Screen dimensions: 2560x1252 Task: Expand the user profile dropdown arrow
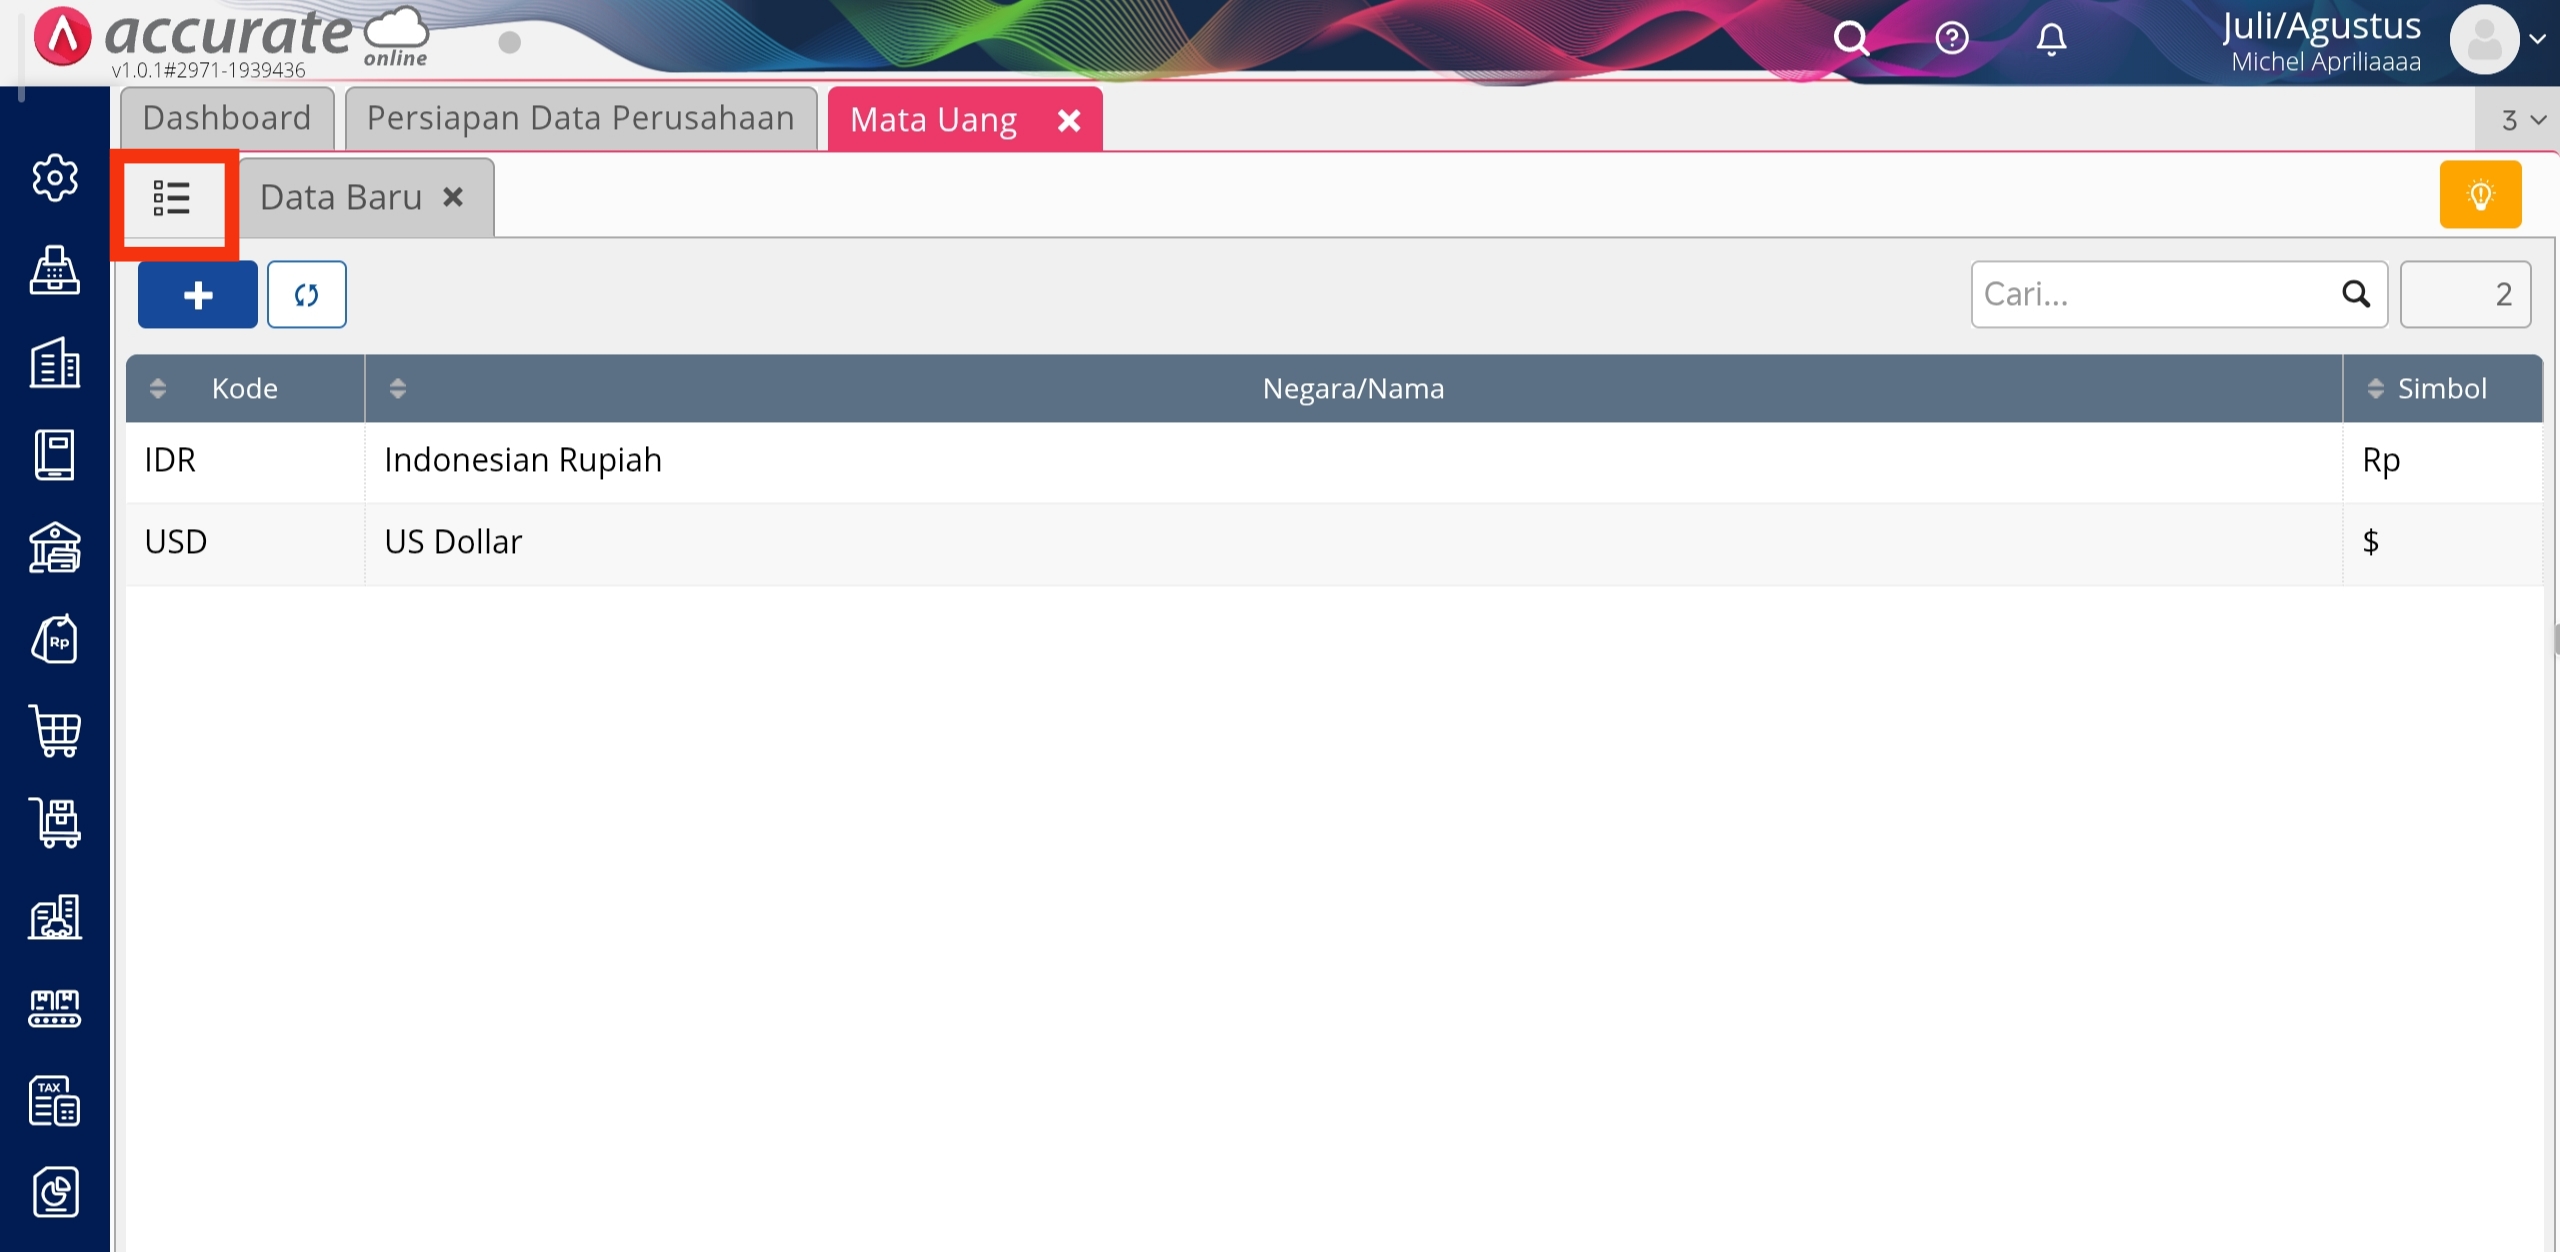click(x=2537, y=39)
